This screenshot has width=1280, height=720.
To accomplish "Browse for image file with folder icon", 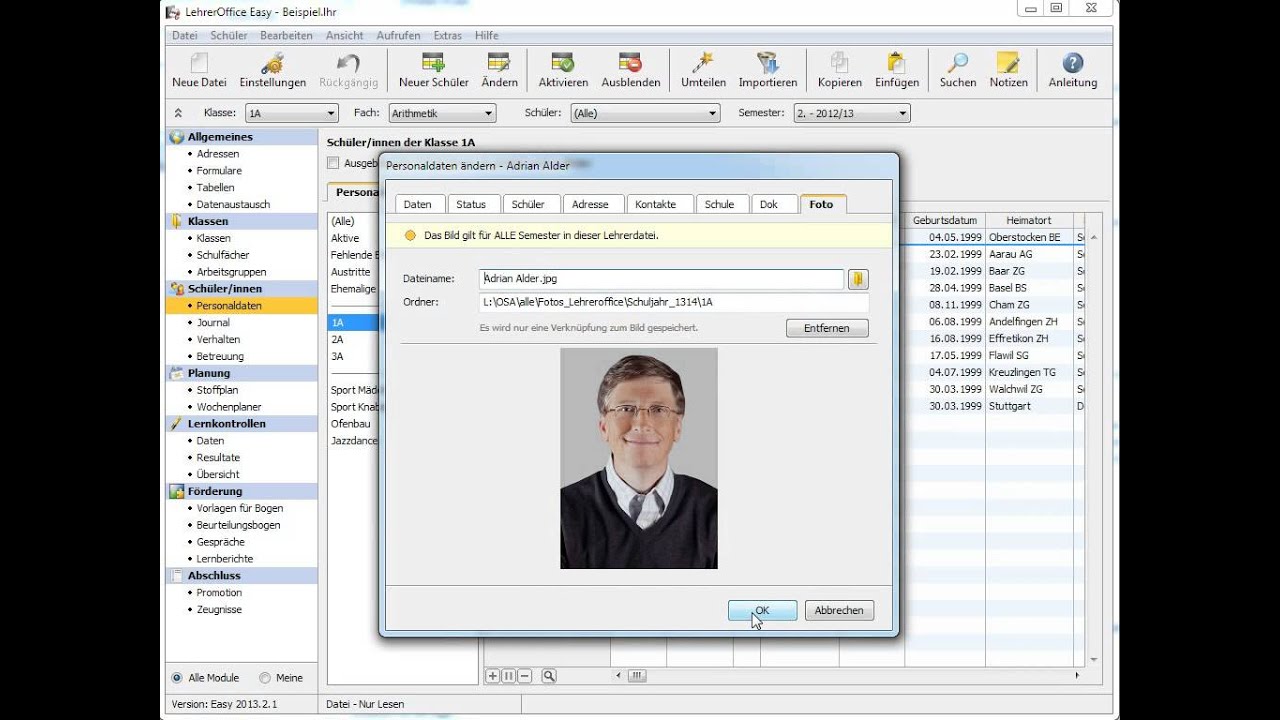I will tap(858, 279).
